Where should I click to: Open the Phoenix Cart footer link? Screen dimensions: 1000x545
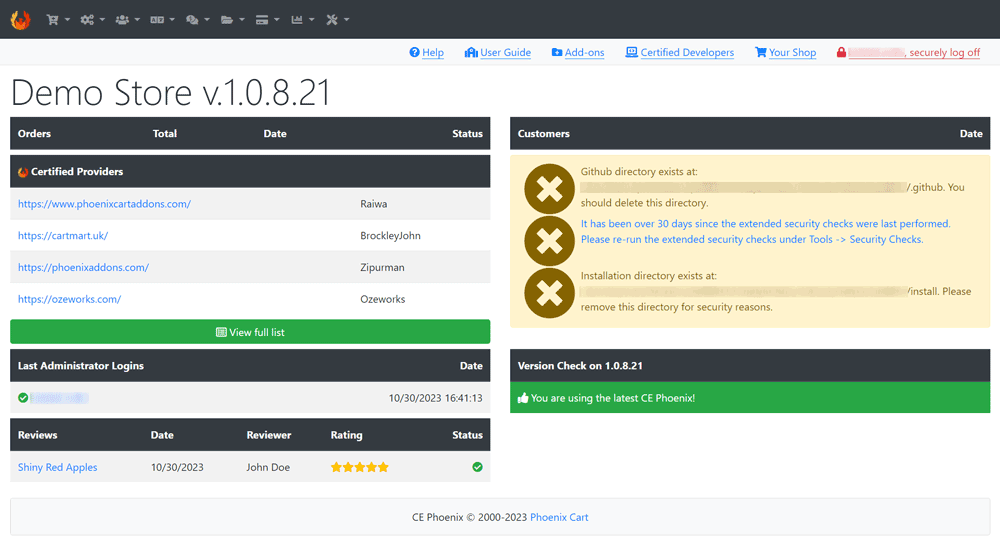(x=559, y=518)
